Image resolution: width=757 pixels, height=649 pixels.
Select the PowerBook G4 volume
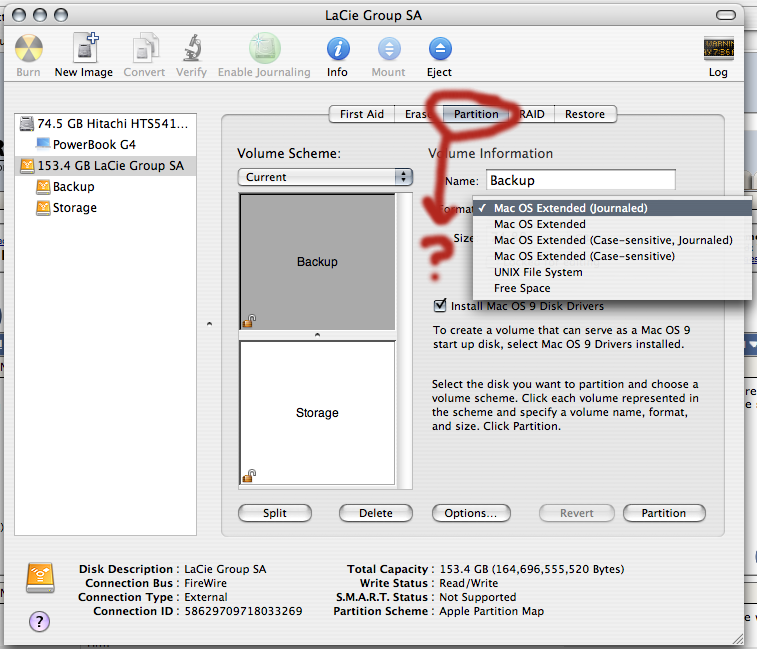[x=105, y=144]
